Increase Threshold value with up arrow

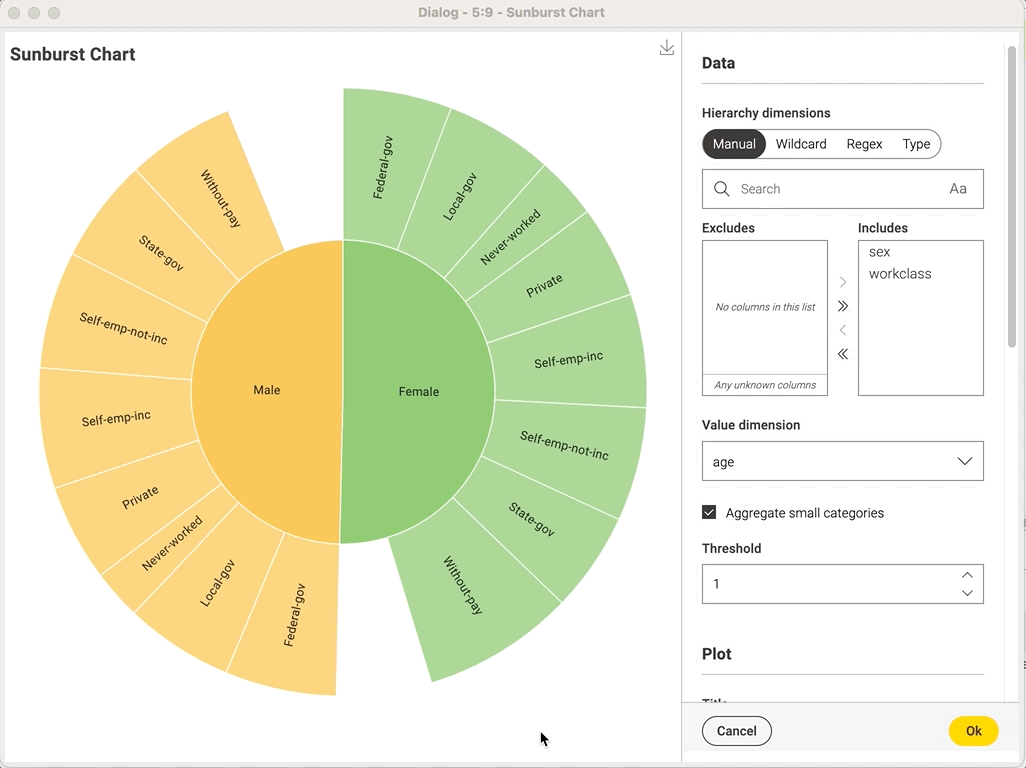(967, 575)
